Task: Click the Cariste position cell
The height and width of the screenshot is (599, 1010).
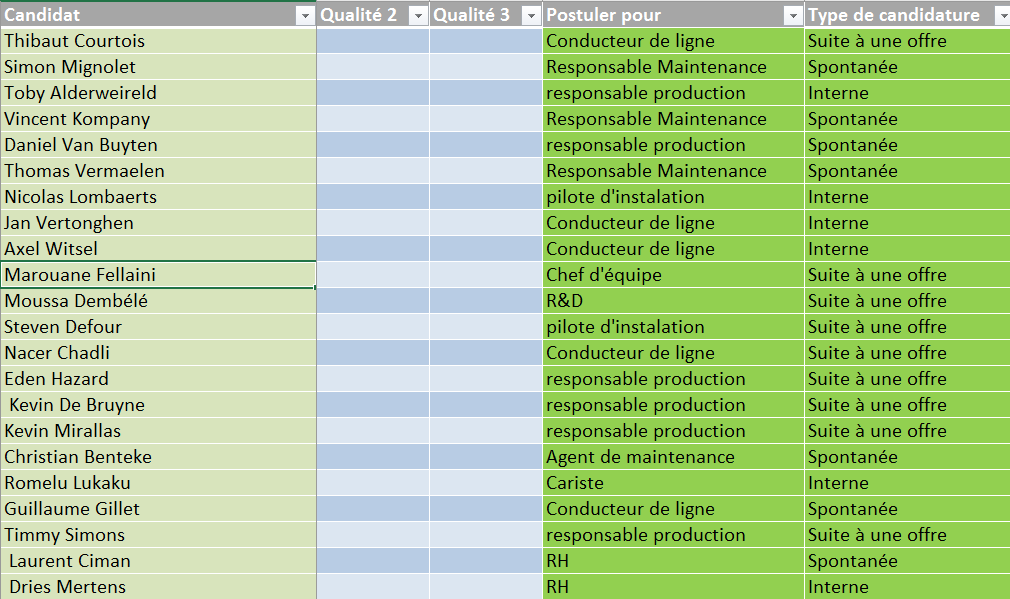Action: tap(673, 483)
